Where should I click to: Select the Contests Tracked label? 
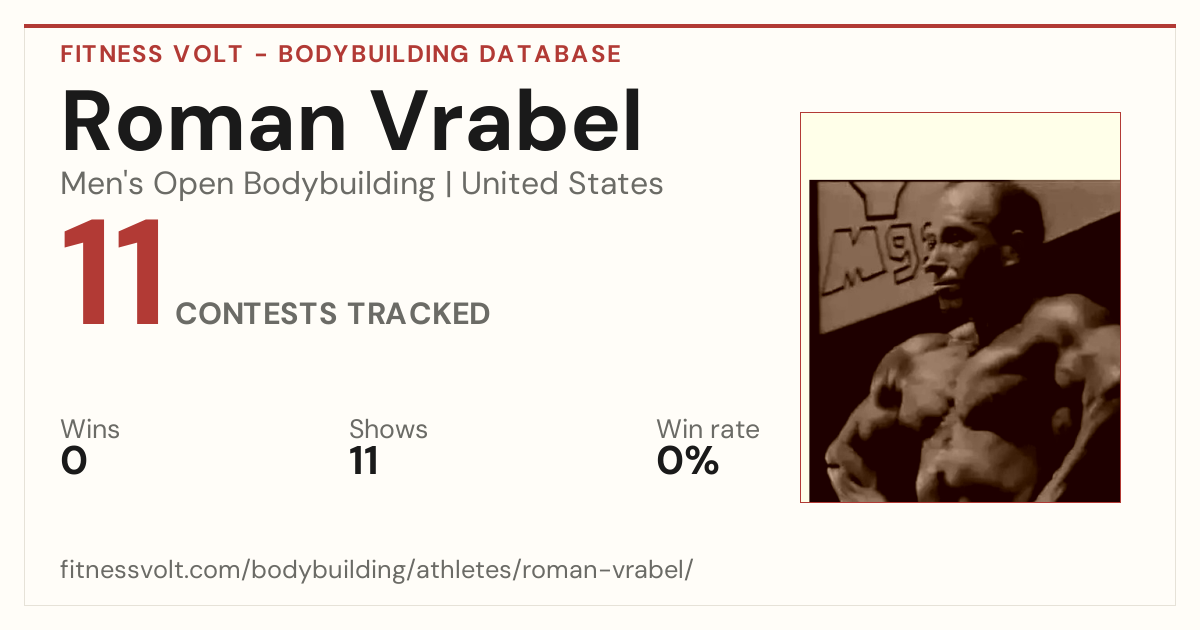tap(333, 314)
